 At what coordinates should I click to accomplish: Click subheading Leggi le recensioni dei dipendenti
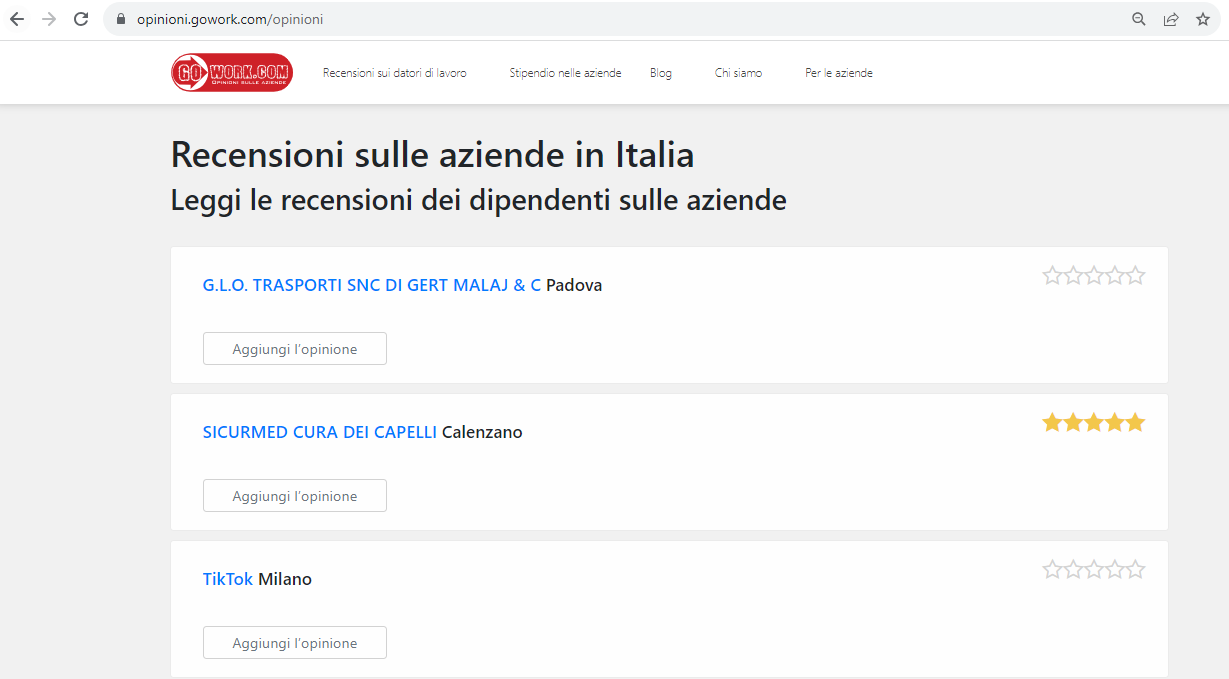pyautogui.click(x=479, y=200)
